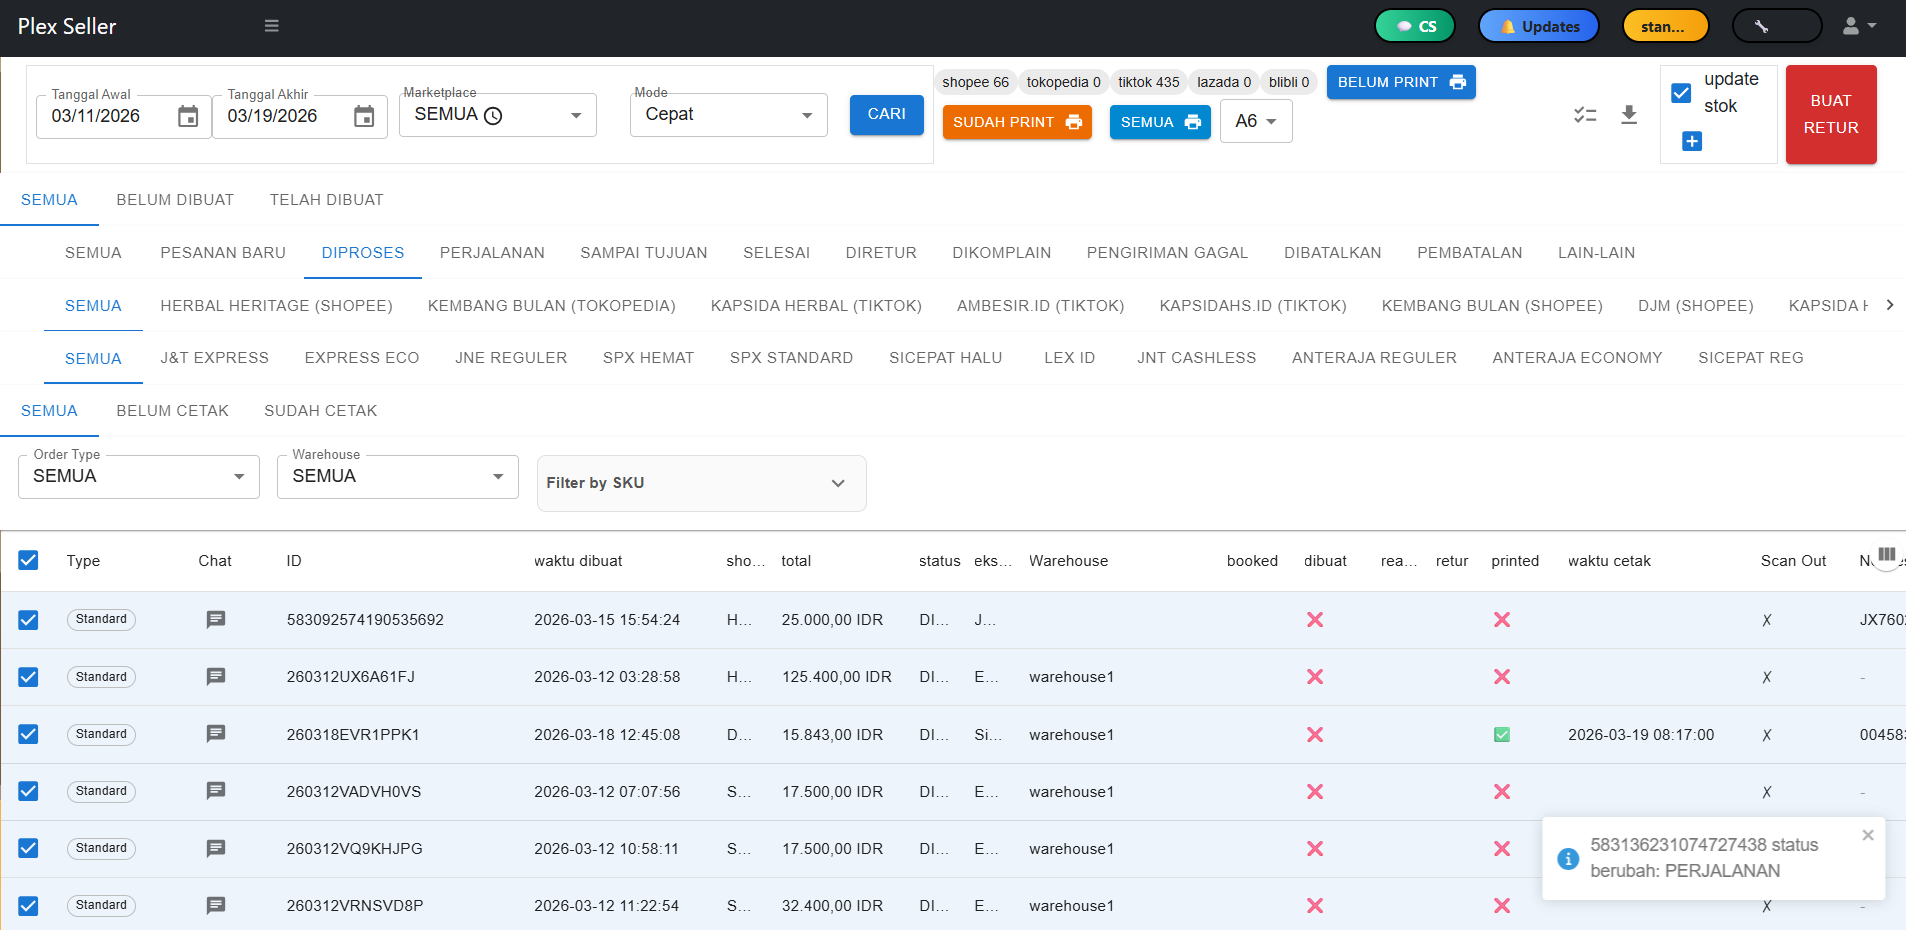Viewport: 1906px width, 930px height.
Task: Open the A6 paper size dropdown
Action: [1256, 121]
